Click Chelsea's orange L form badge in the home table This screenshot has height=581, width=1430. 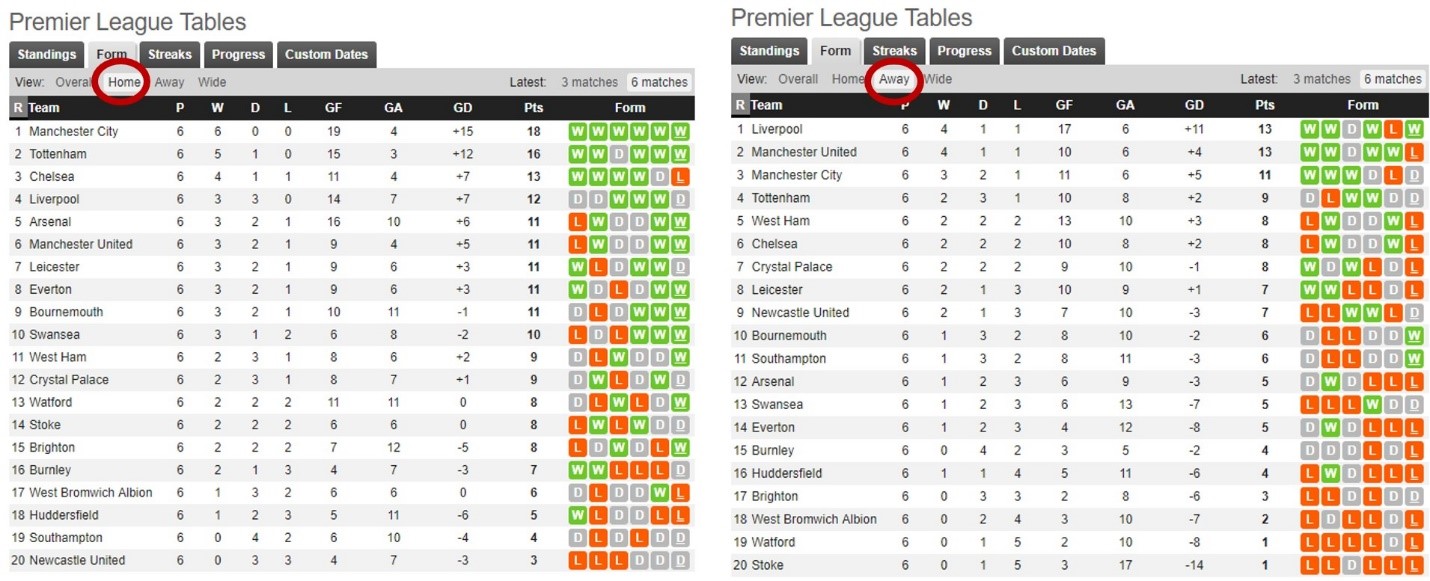(680, 177)
